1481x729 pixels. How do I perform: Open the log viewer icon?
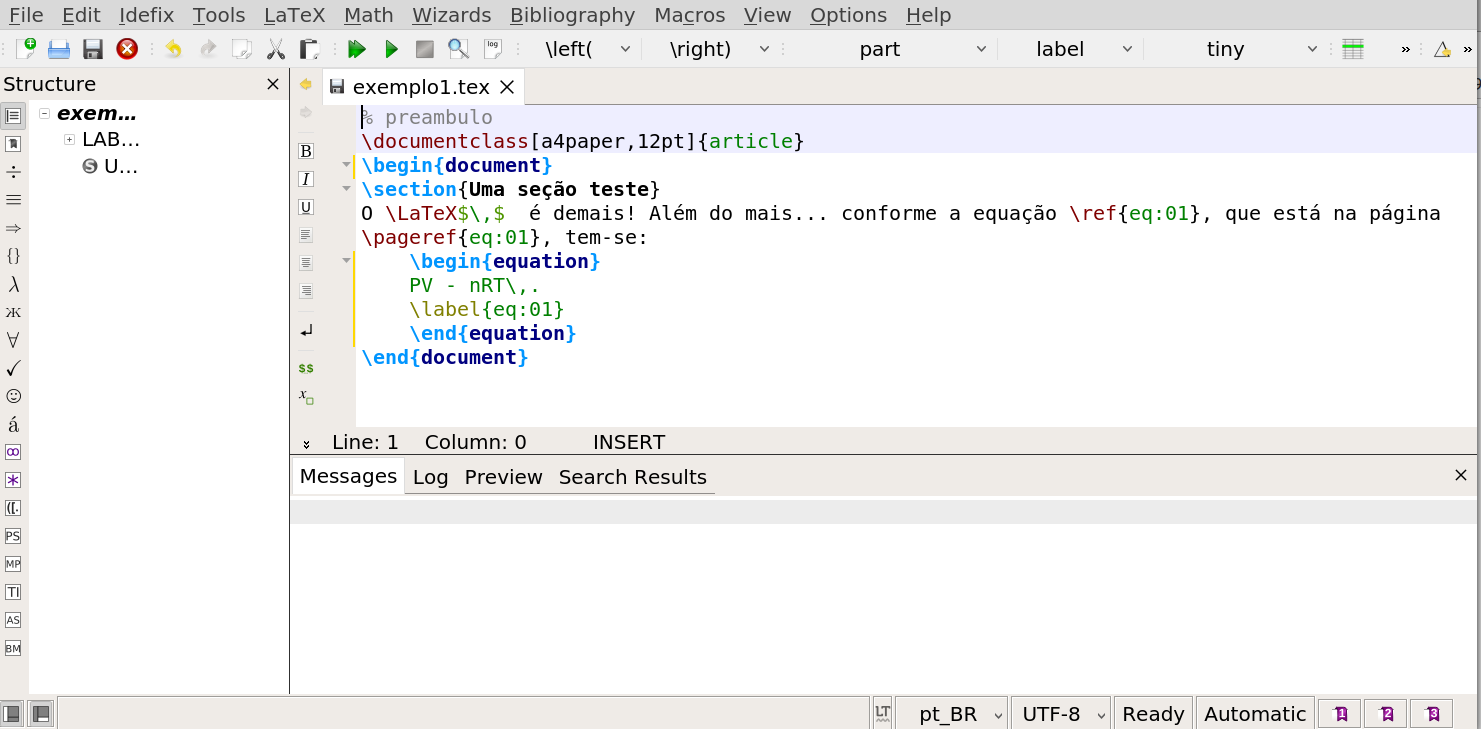(492, 48)
